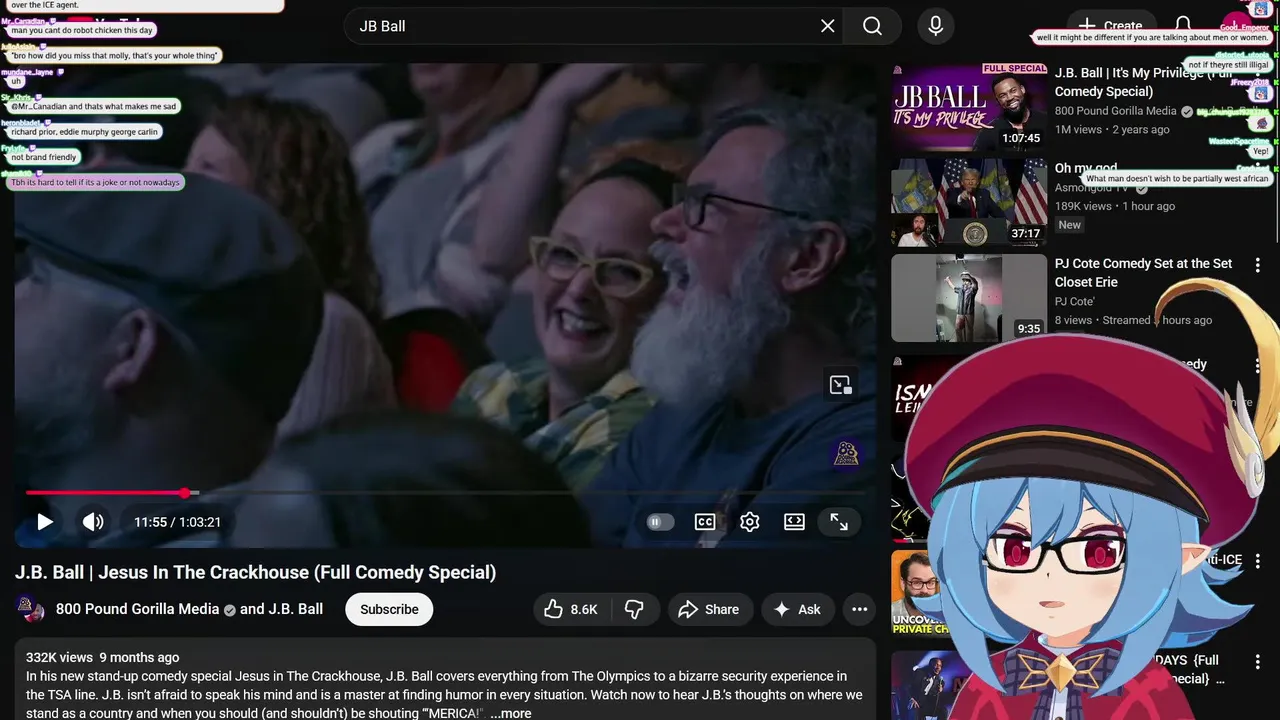Click the magnifier search button
The image size is (1280, 720).
coord(872,26)
